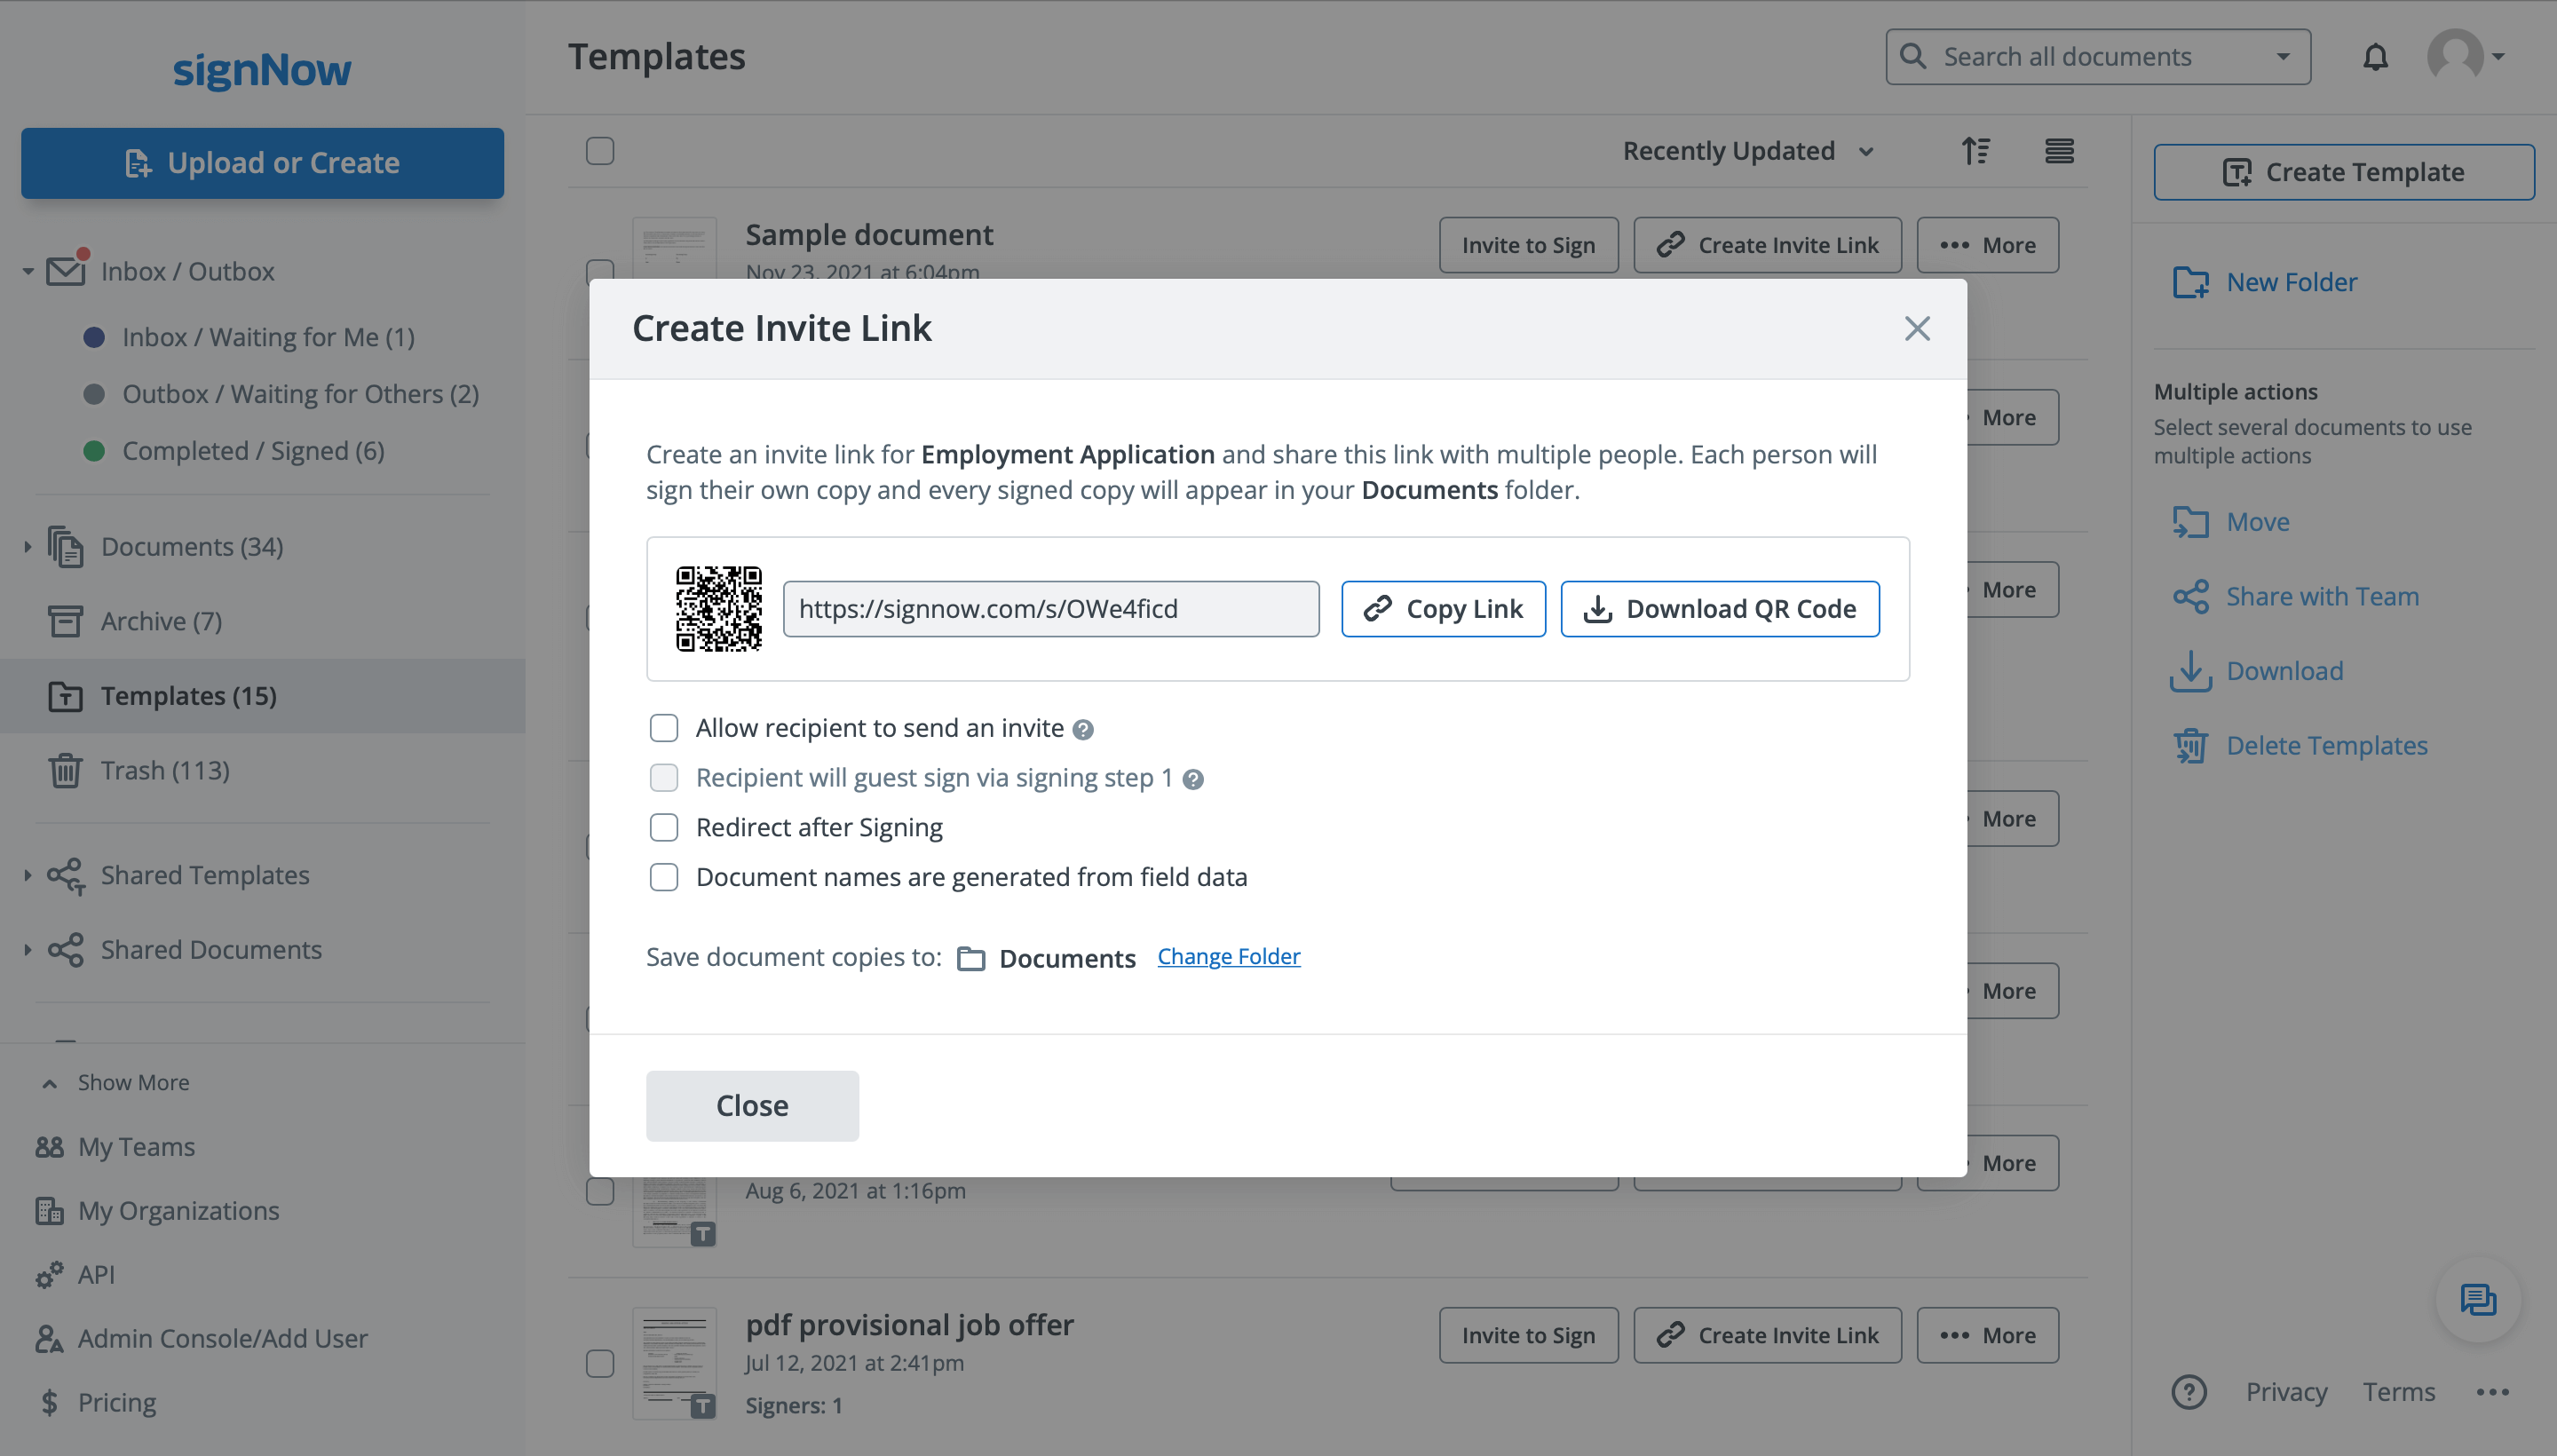
Task: Collapse the Inbox / Outbox section
Action: pyautogui.click(x=28, y=271)
